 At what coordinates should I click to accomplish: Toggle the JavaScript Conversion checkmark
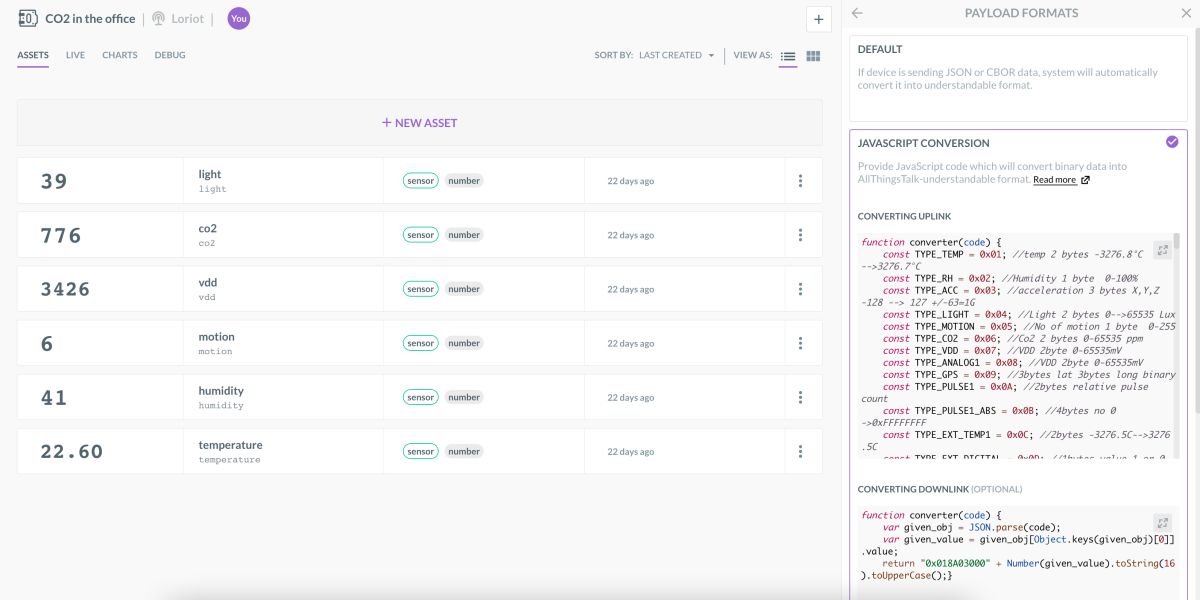click(x=1172, y=142)
